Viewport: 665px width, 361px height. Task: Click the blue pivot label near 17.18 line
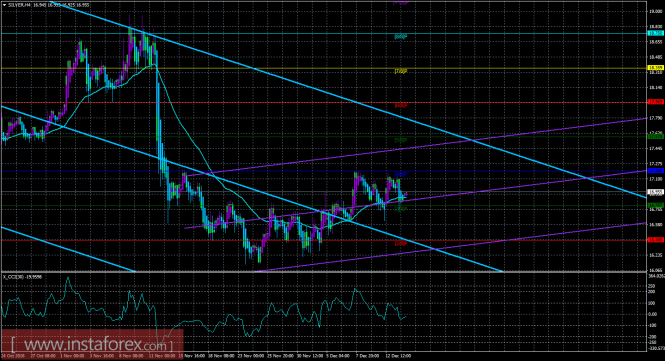(401, 174)
